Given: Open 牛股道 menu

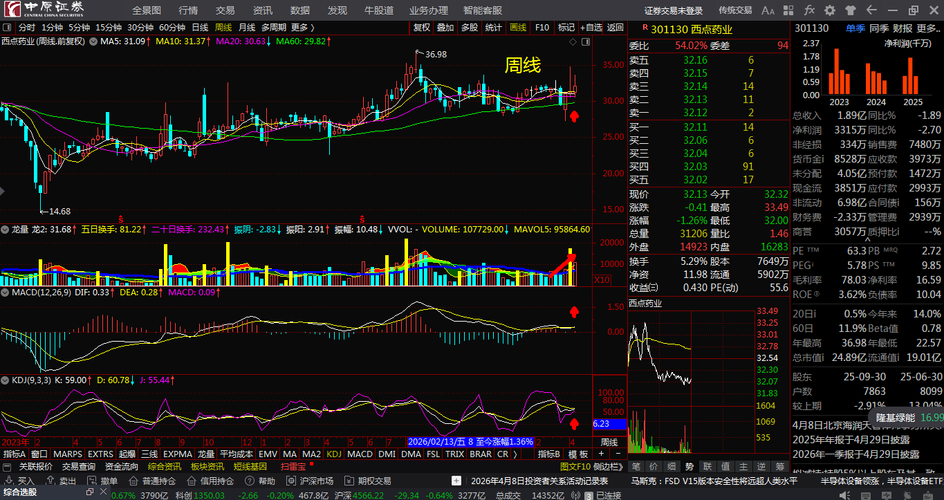Looking at the screenshot, I should [379, 10].
